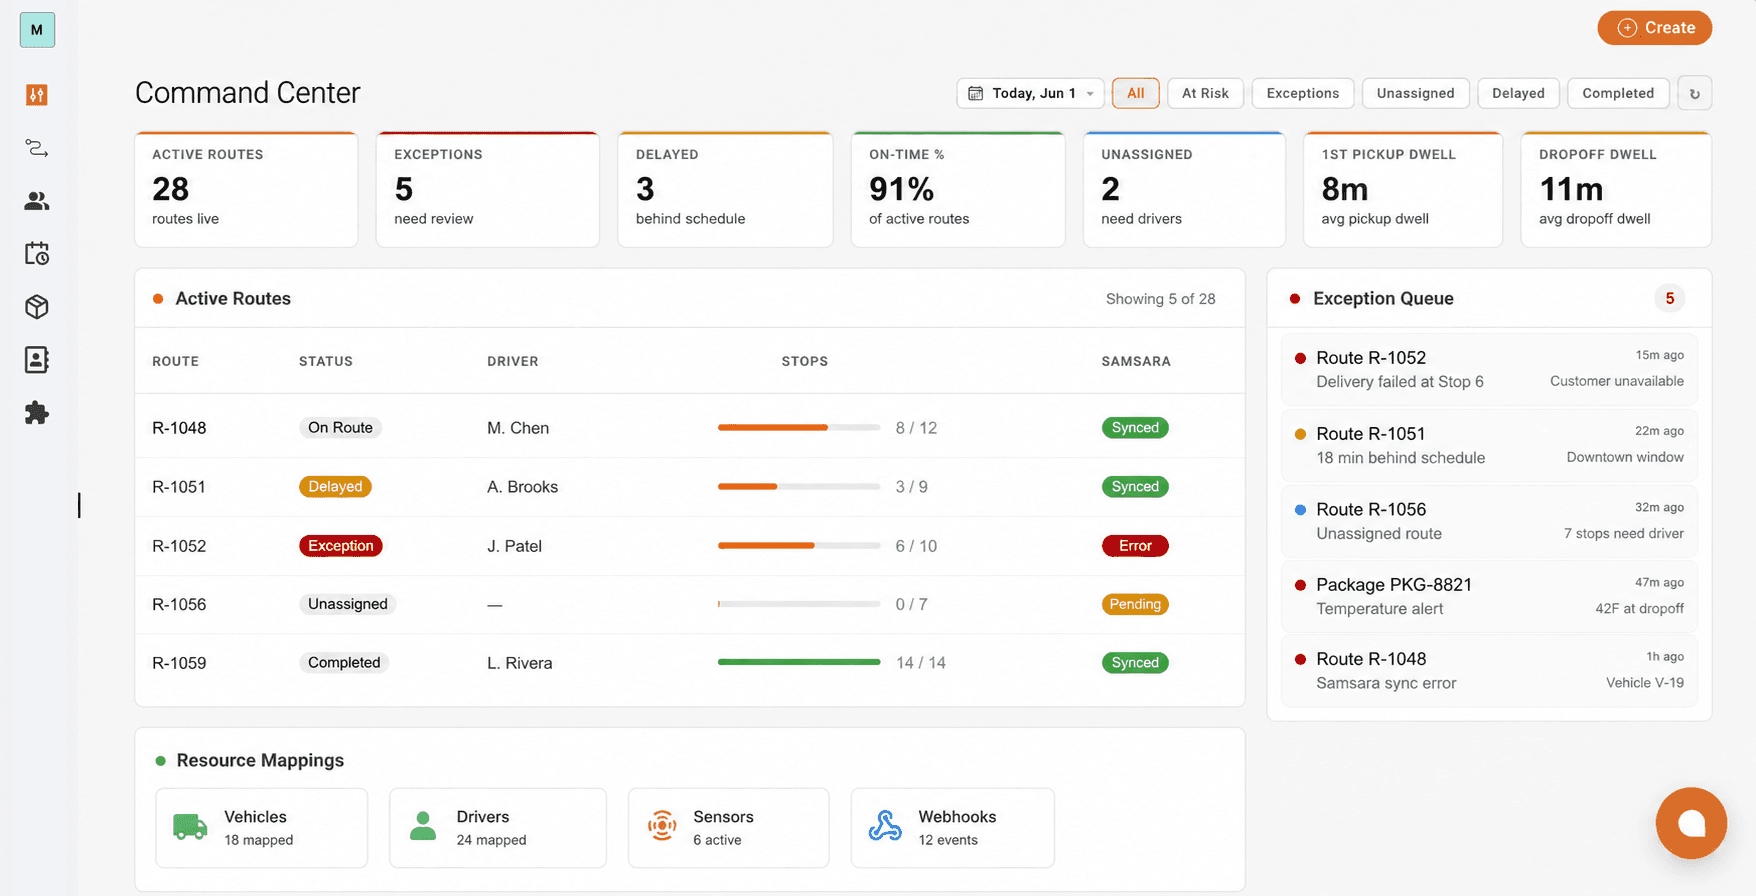Switch to the Unassigned filter tab
The height and width of the screenshot is (896, 1756).
pyautogui.click(x=1415, y=93)
